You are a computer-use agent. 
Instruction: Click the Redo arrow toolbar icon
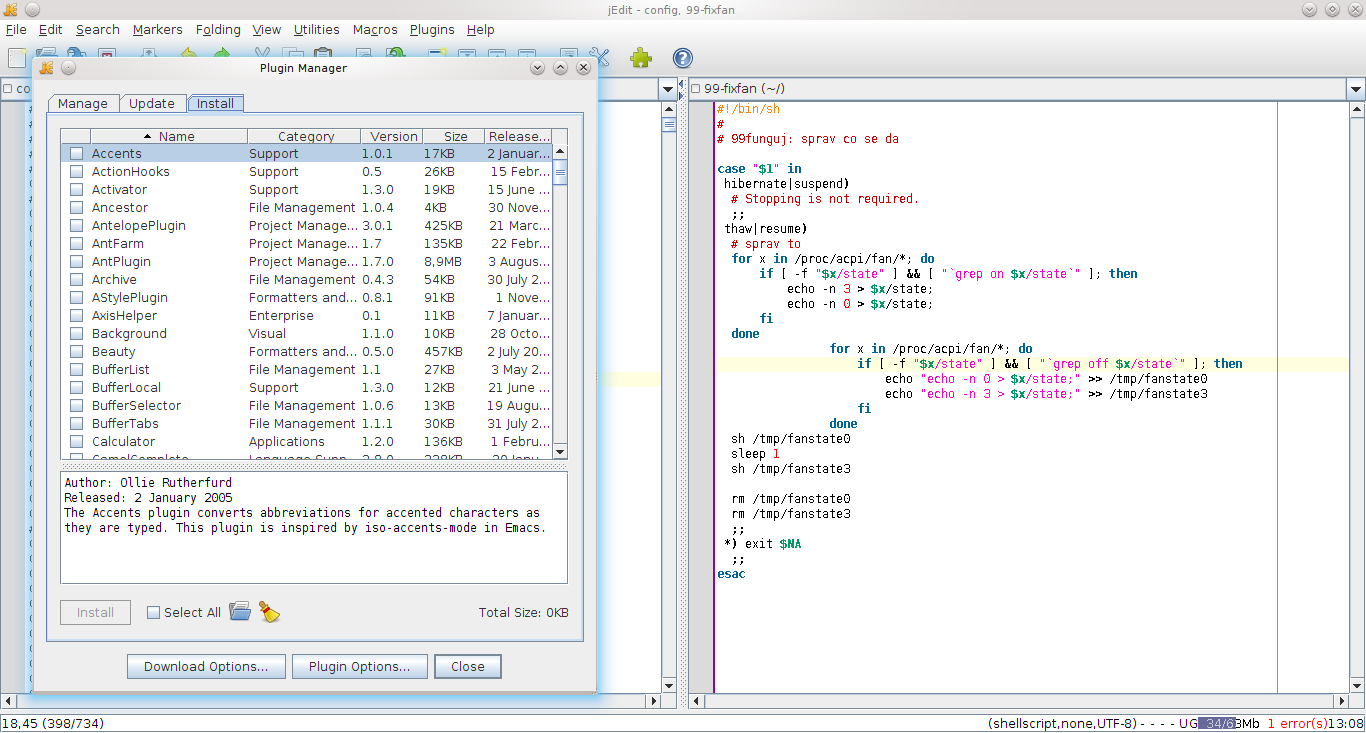click(222, 54)
